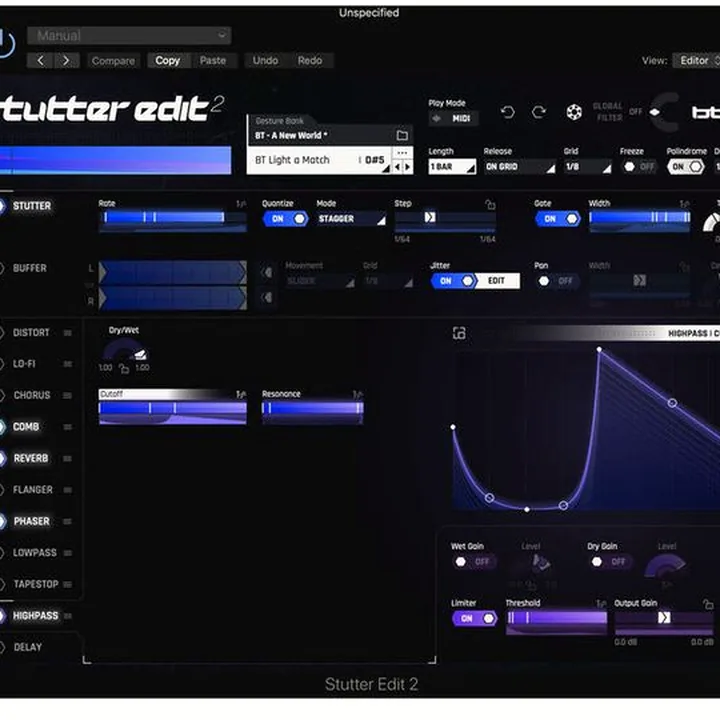720x720 pixels.
Task: Click the three-dot gesture options icon
Action: [402, 152]
